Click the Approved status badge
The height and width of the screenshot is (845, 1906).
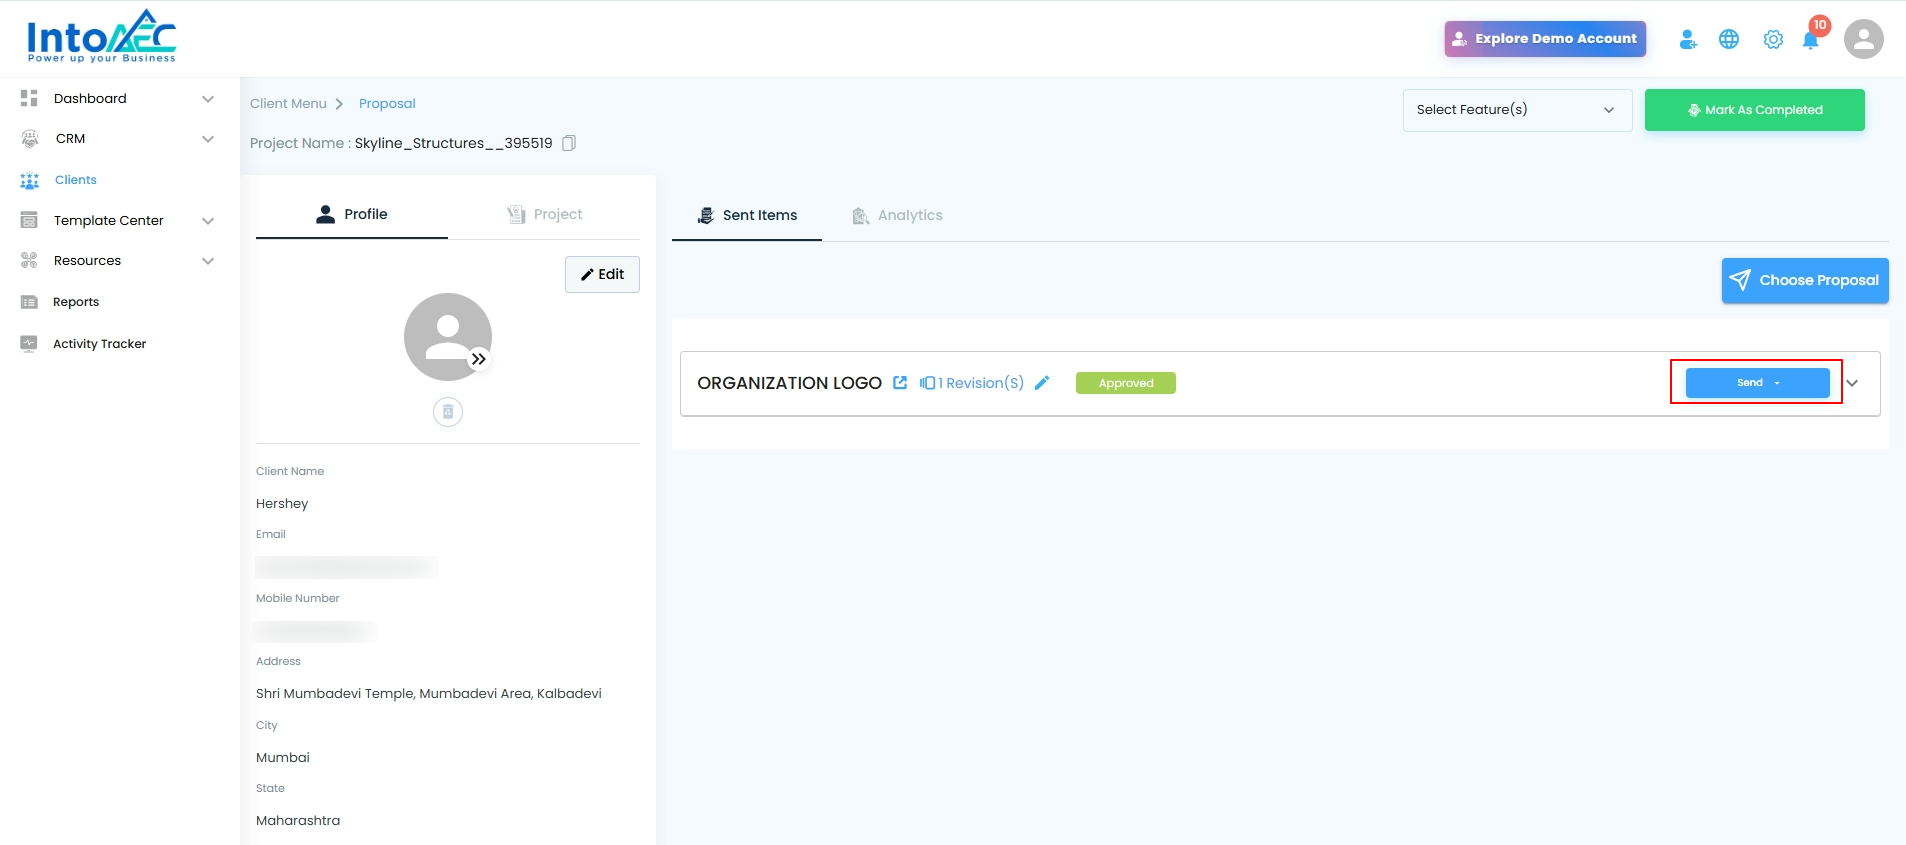coord(1126,383)
